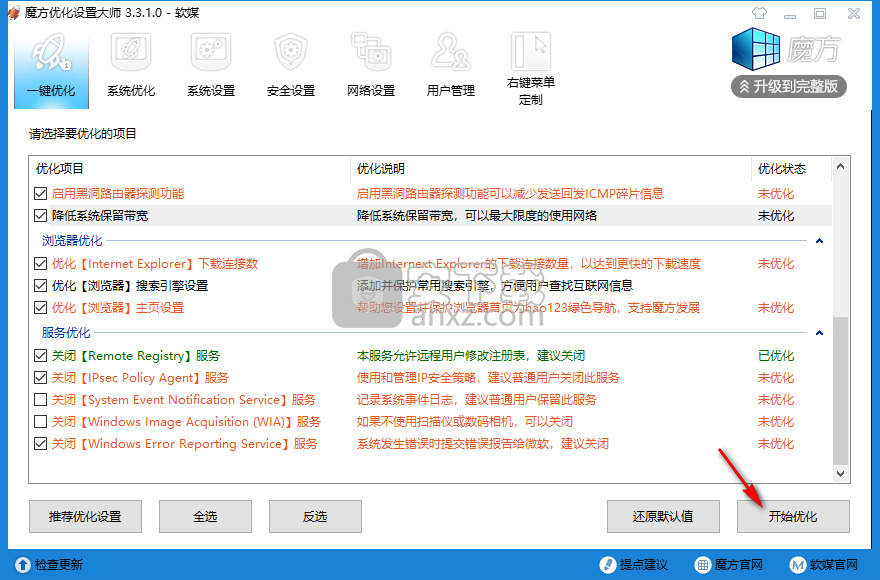Click the 还原默认值 button
The width and height of the screenshot is (880, 580).
(x=663, y=517)
